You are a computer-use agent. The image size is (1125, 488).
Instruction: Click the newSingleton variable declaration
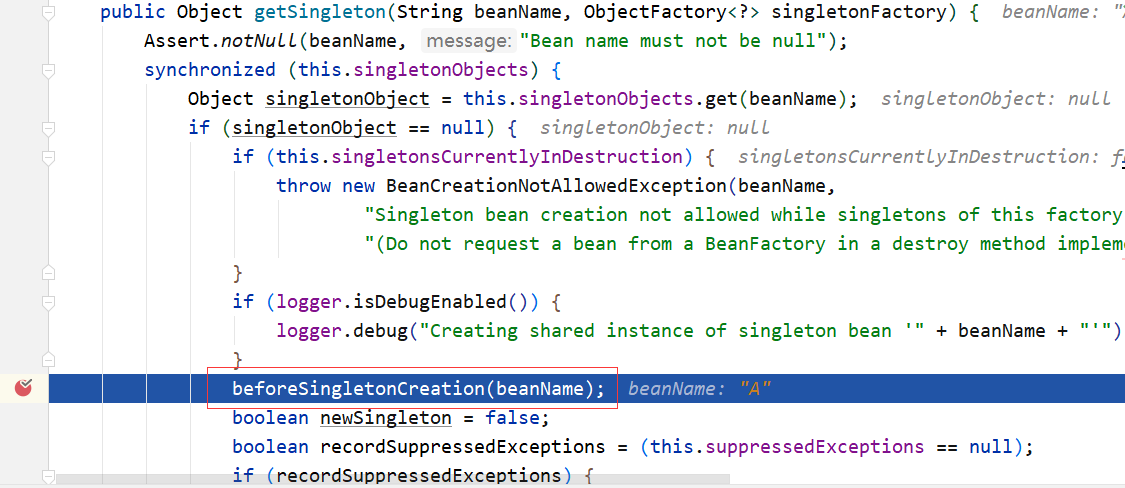[x=385, y=418]
